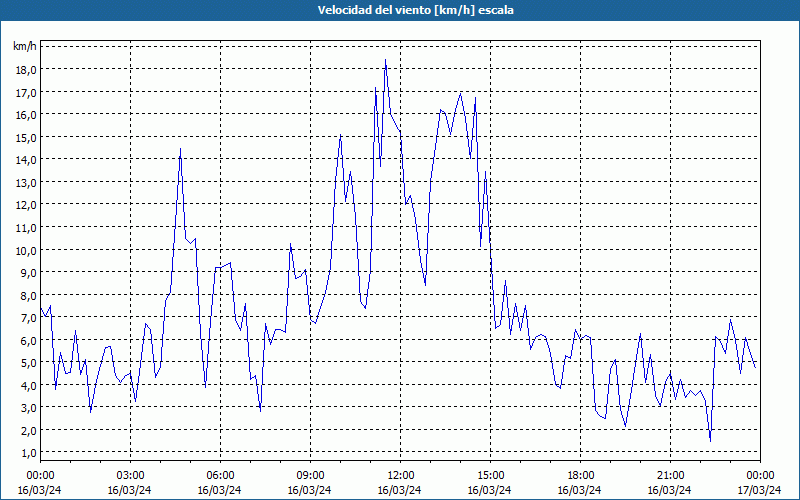800x500 pixels.
Task: Click the 4,0 y-axis label
Action: tap(28, 385)
